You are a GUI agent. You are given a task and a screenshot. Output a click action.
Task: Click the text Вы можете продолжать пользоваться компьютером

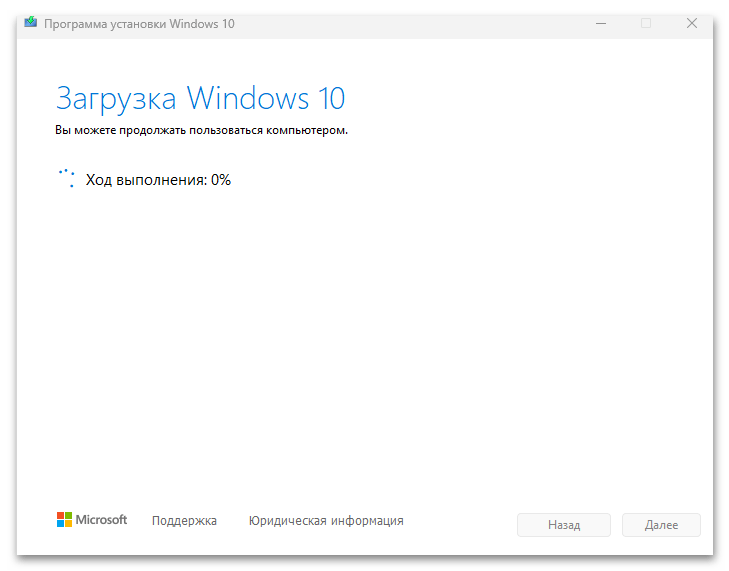point(201,130)
